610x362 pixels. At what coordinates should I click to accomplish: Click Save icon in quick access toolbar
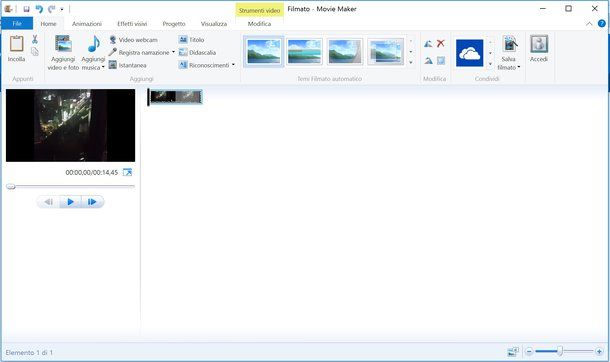pos(26,9)
